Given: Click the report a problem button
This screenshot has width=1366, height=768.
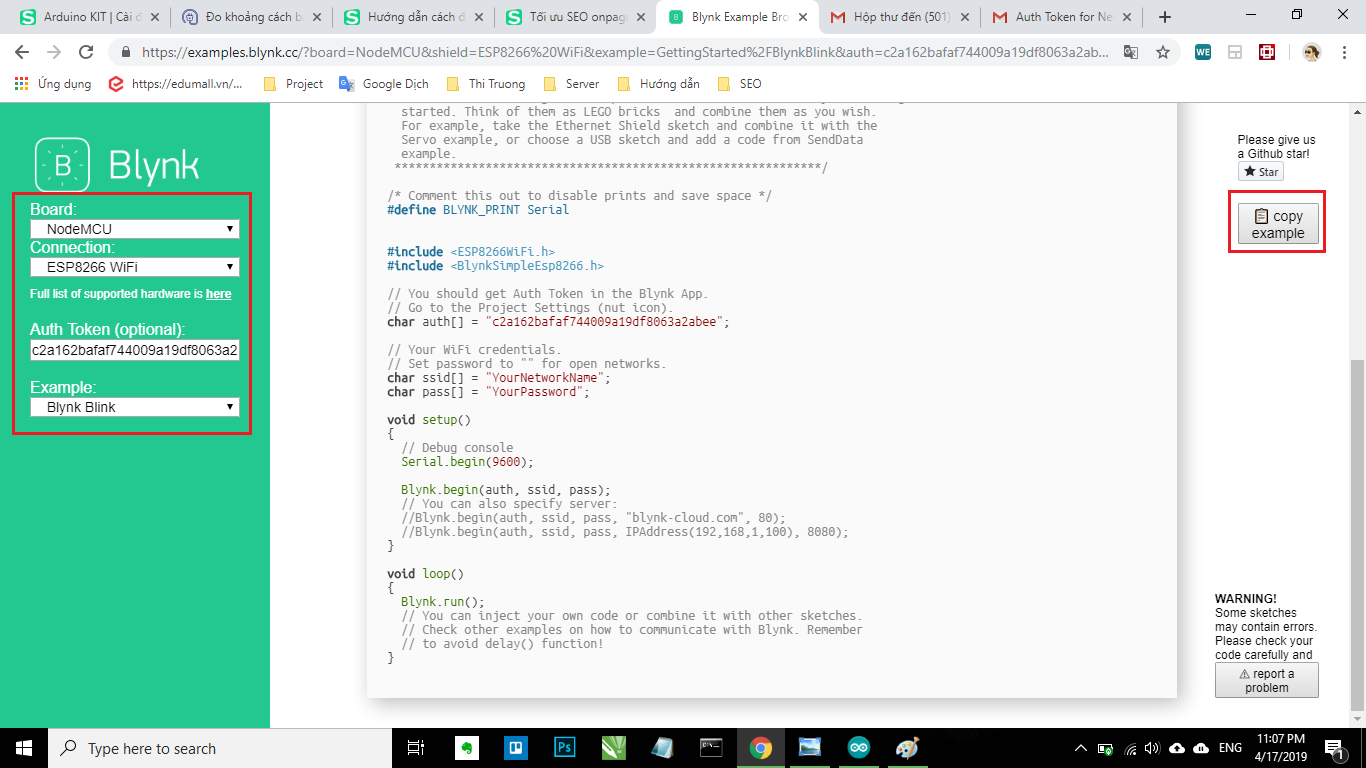Looking at the screenshot, I should pyautogui.click(x=1267, y=680).
